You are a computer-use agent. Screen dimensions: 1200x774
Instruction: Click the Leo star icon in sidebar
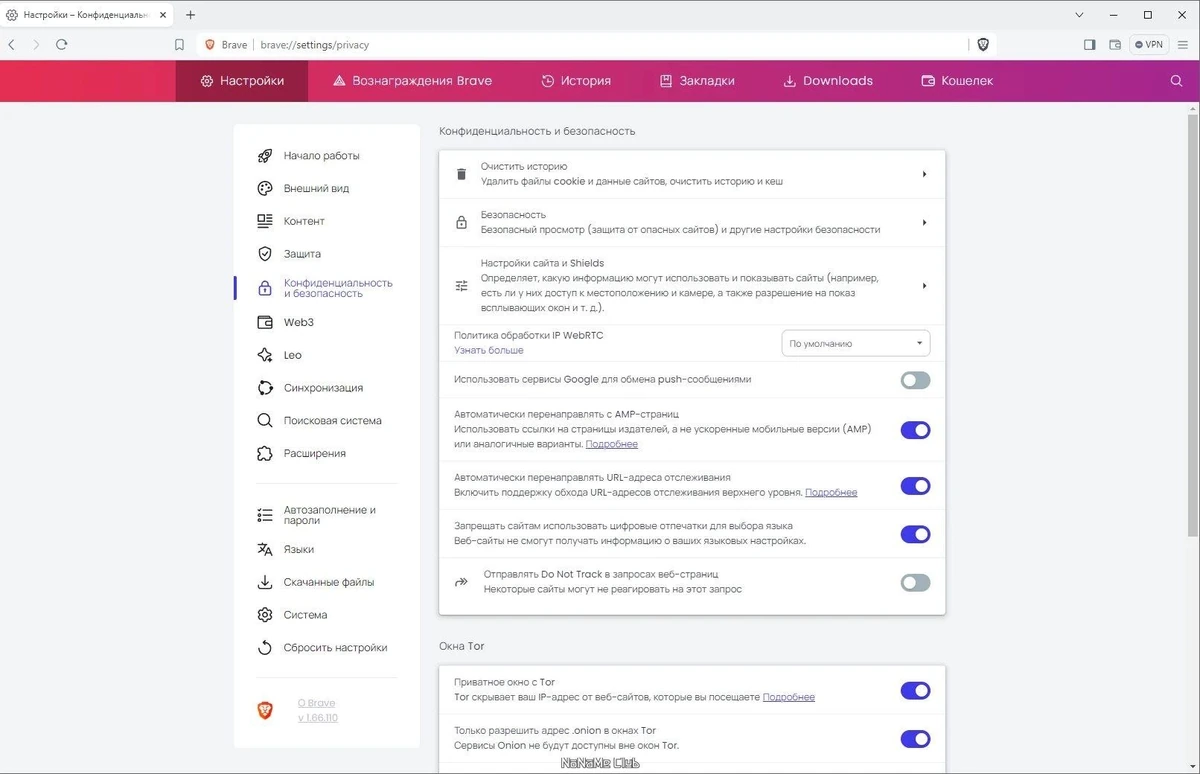point(265,355)
